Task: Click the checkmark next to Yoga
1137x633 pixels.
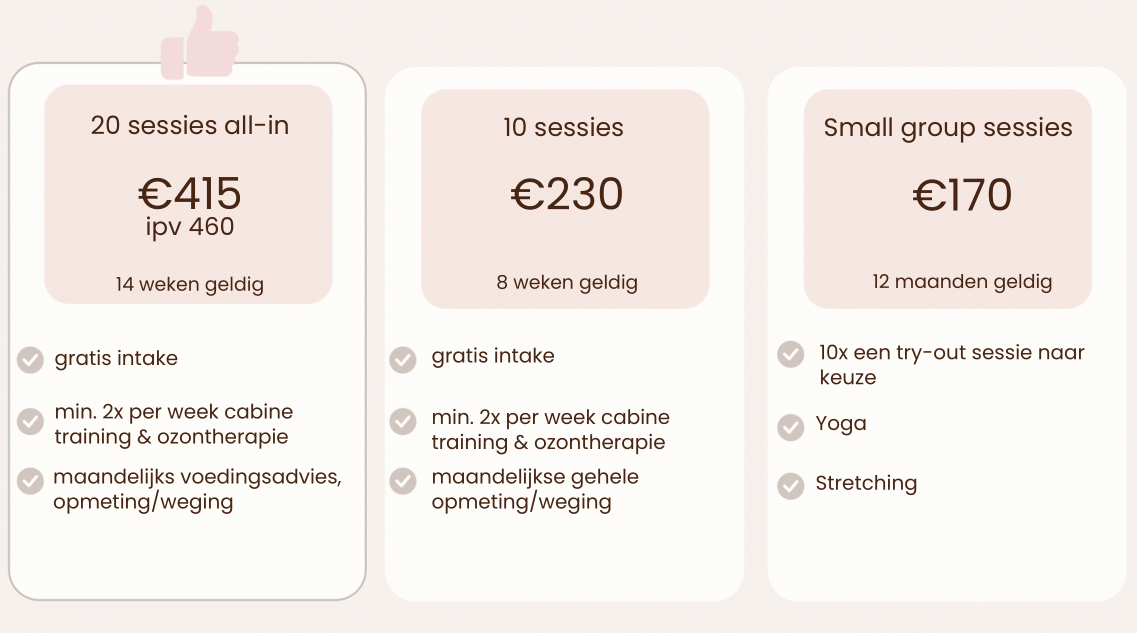Action: (x=791, y=427)
